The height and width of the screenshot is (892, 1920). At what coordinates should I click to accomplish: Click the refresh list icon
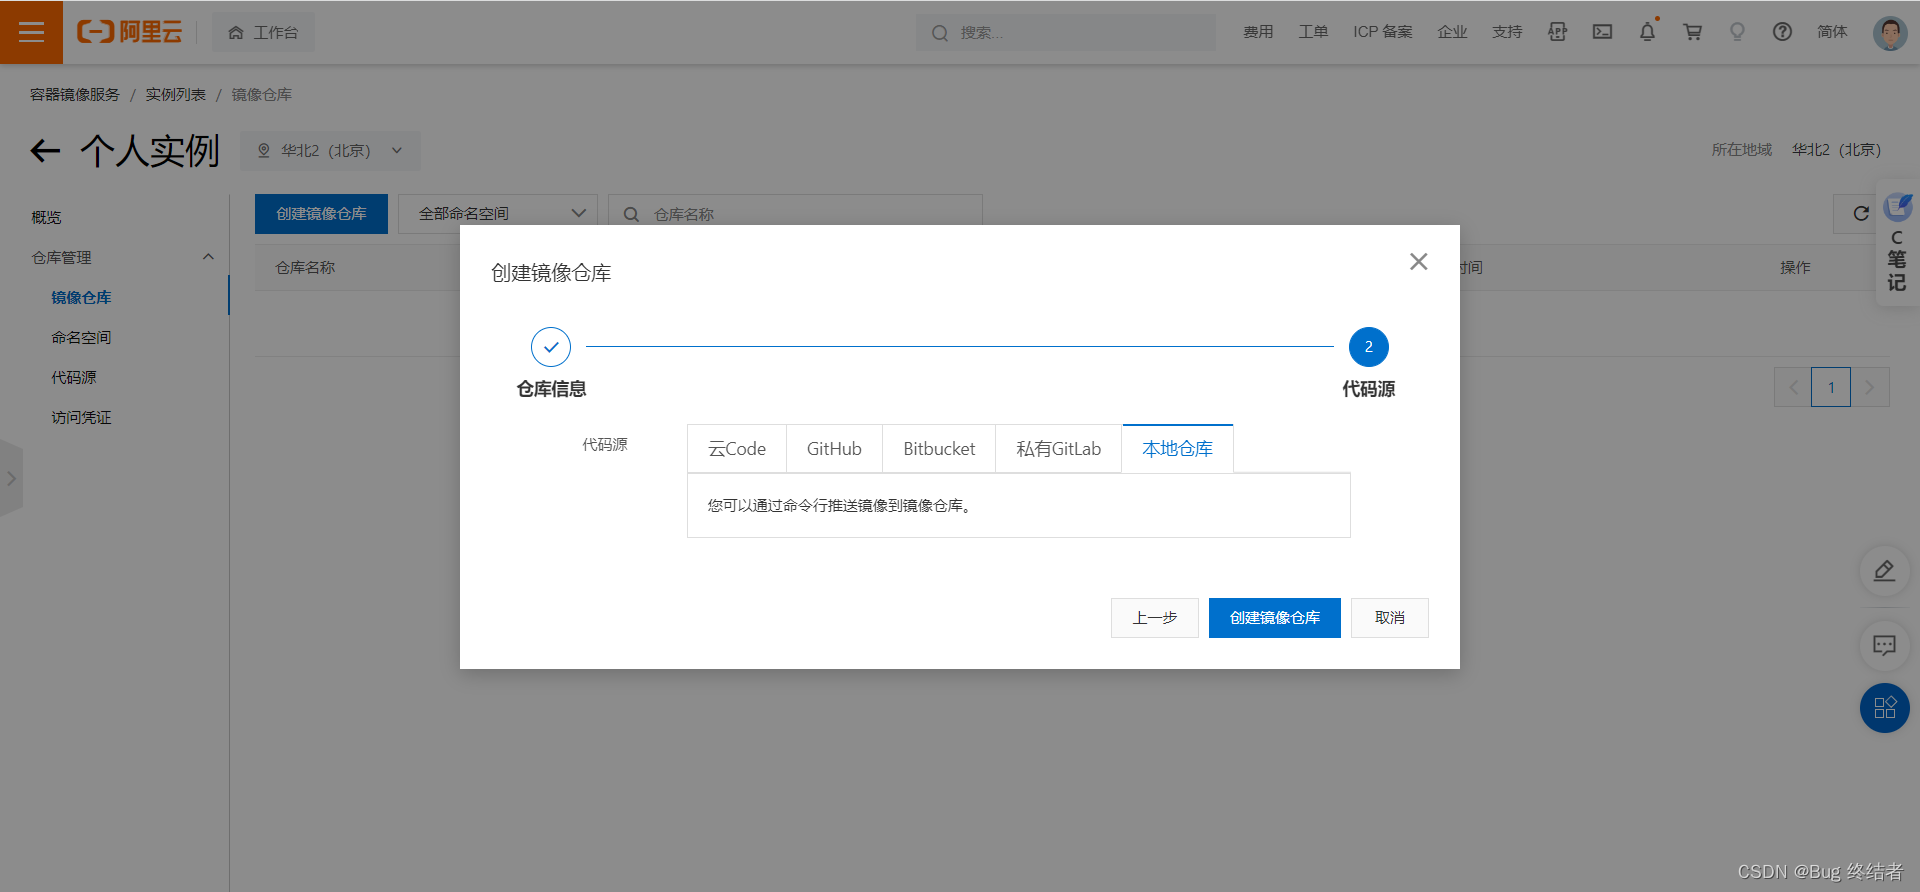point(1861,213)
